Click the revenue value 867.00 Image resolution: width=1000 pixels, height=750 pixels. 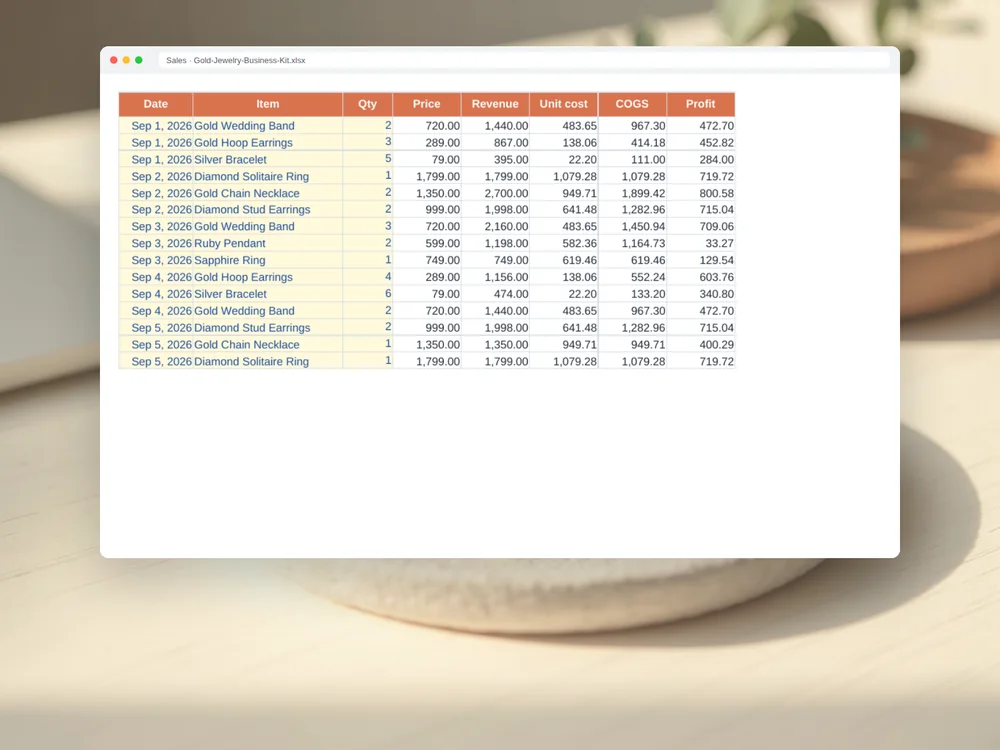click(x=511, y=143)
